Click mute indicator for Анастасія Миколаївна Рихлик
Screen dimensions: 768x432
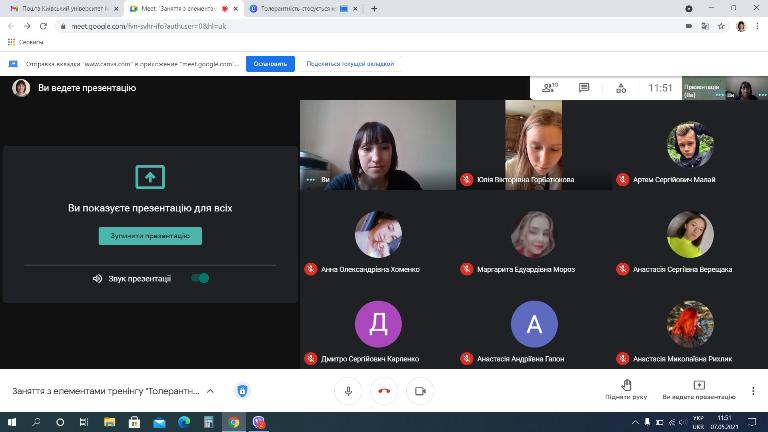623,359
